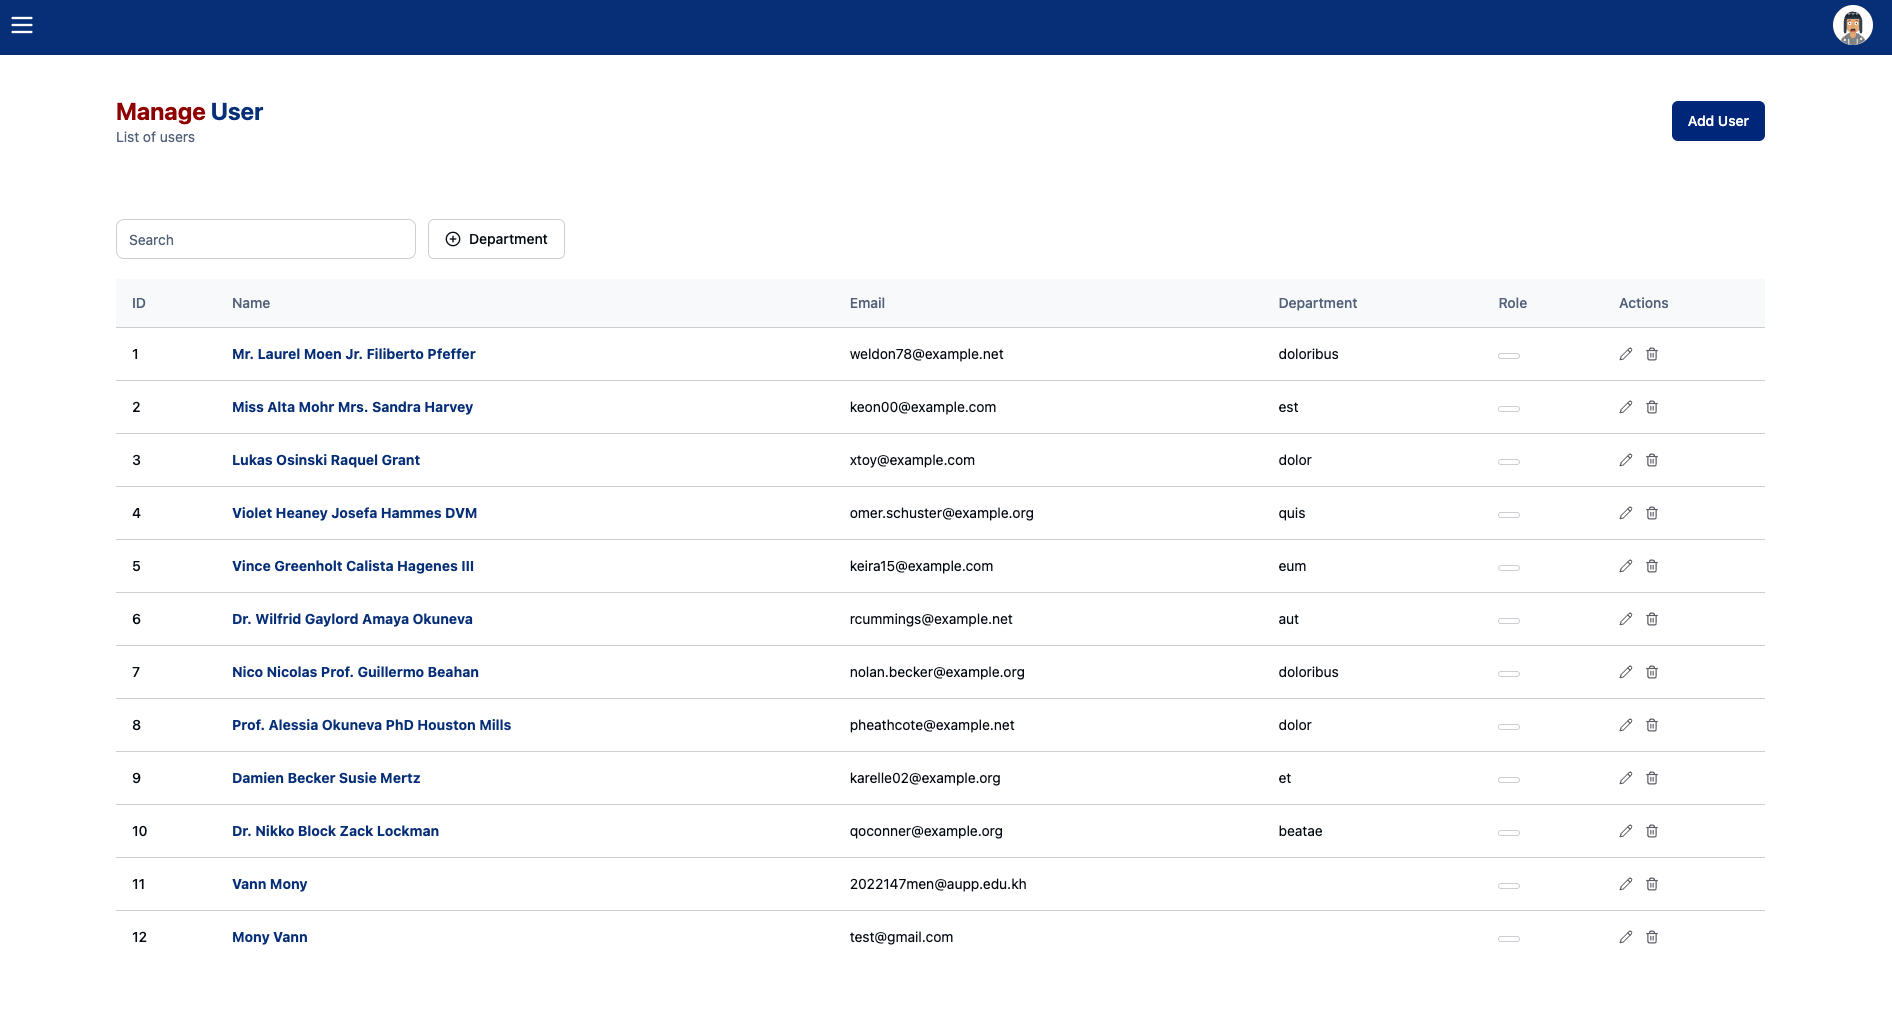Open Mony Vann user name link
This screenshot has width=1892, height=1023.
(269, 937)
